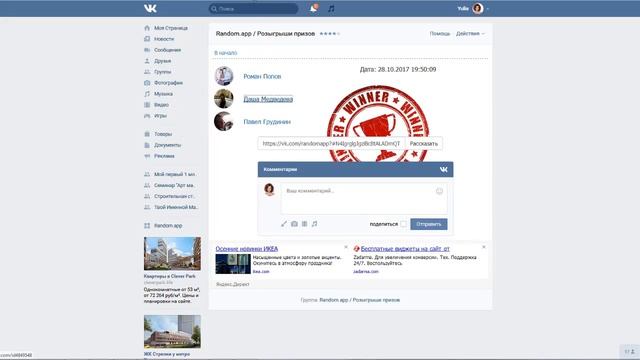The image size is (640, 360).
Task: Click the Новости newspaper icon
Action: (x=147, y=39)
